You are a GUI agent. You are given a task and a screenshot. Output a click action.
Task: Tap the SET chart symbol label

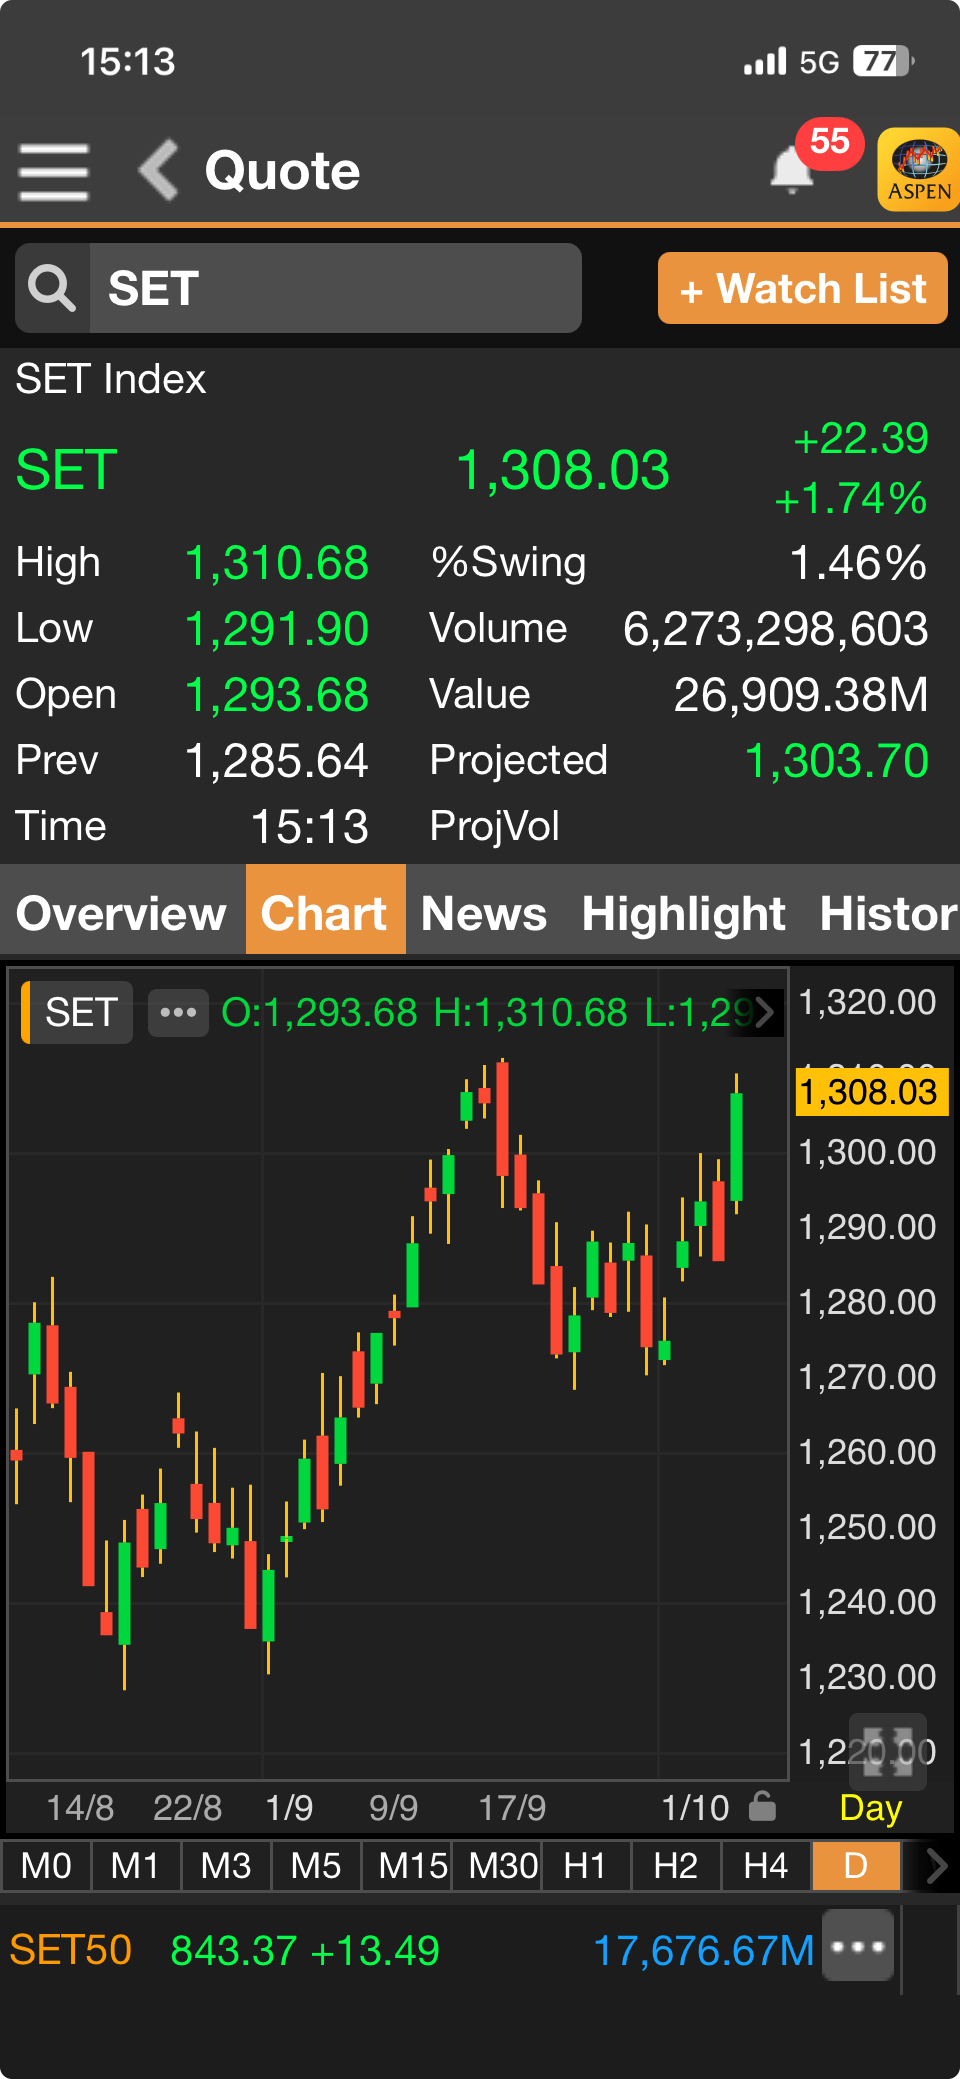point(80,1013)
